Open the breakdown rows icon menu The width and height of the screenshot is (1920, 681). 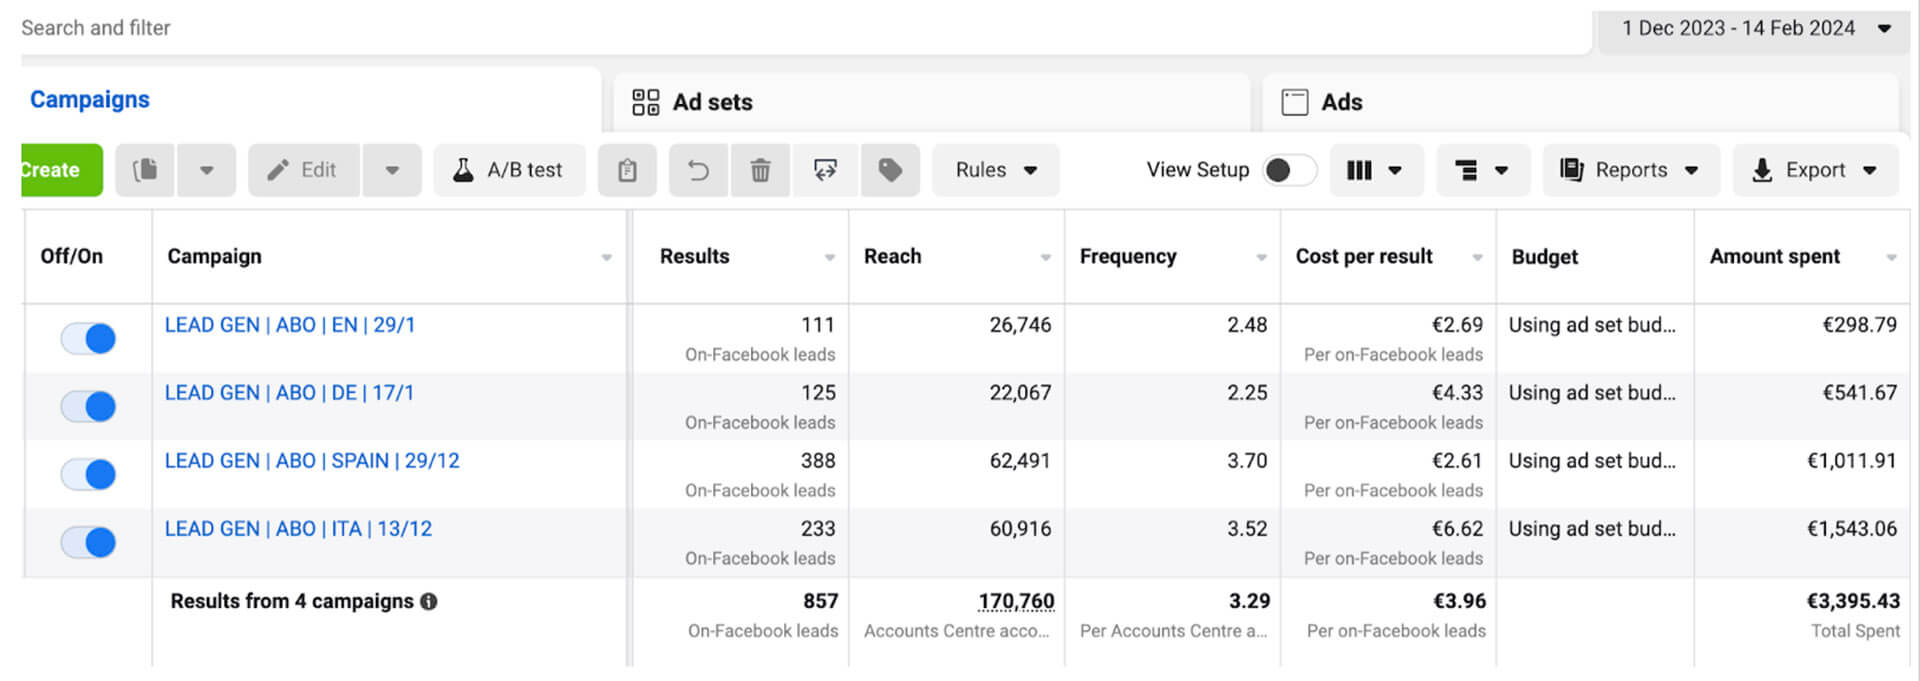click(x=1480, y=170)
